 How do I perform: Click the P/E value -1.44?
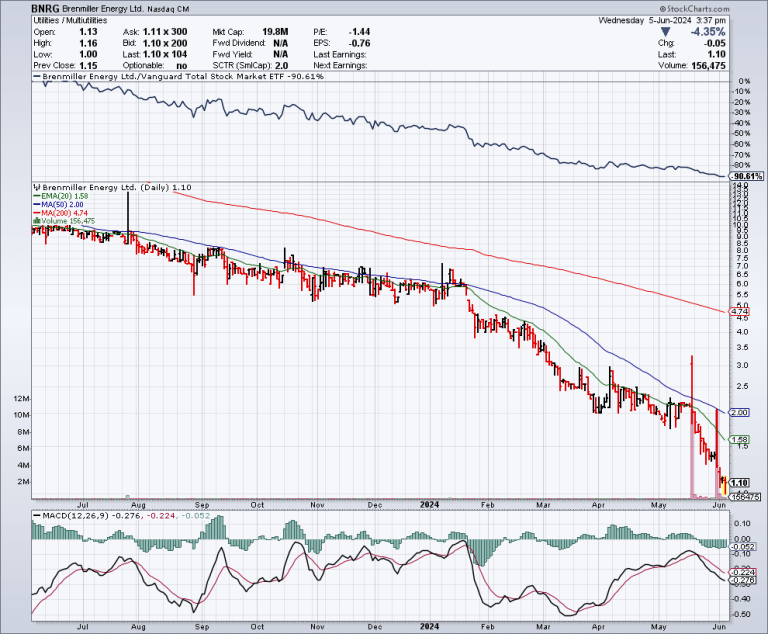(359, 31)
